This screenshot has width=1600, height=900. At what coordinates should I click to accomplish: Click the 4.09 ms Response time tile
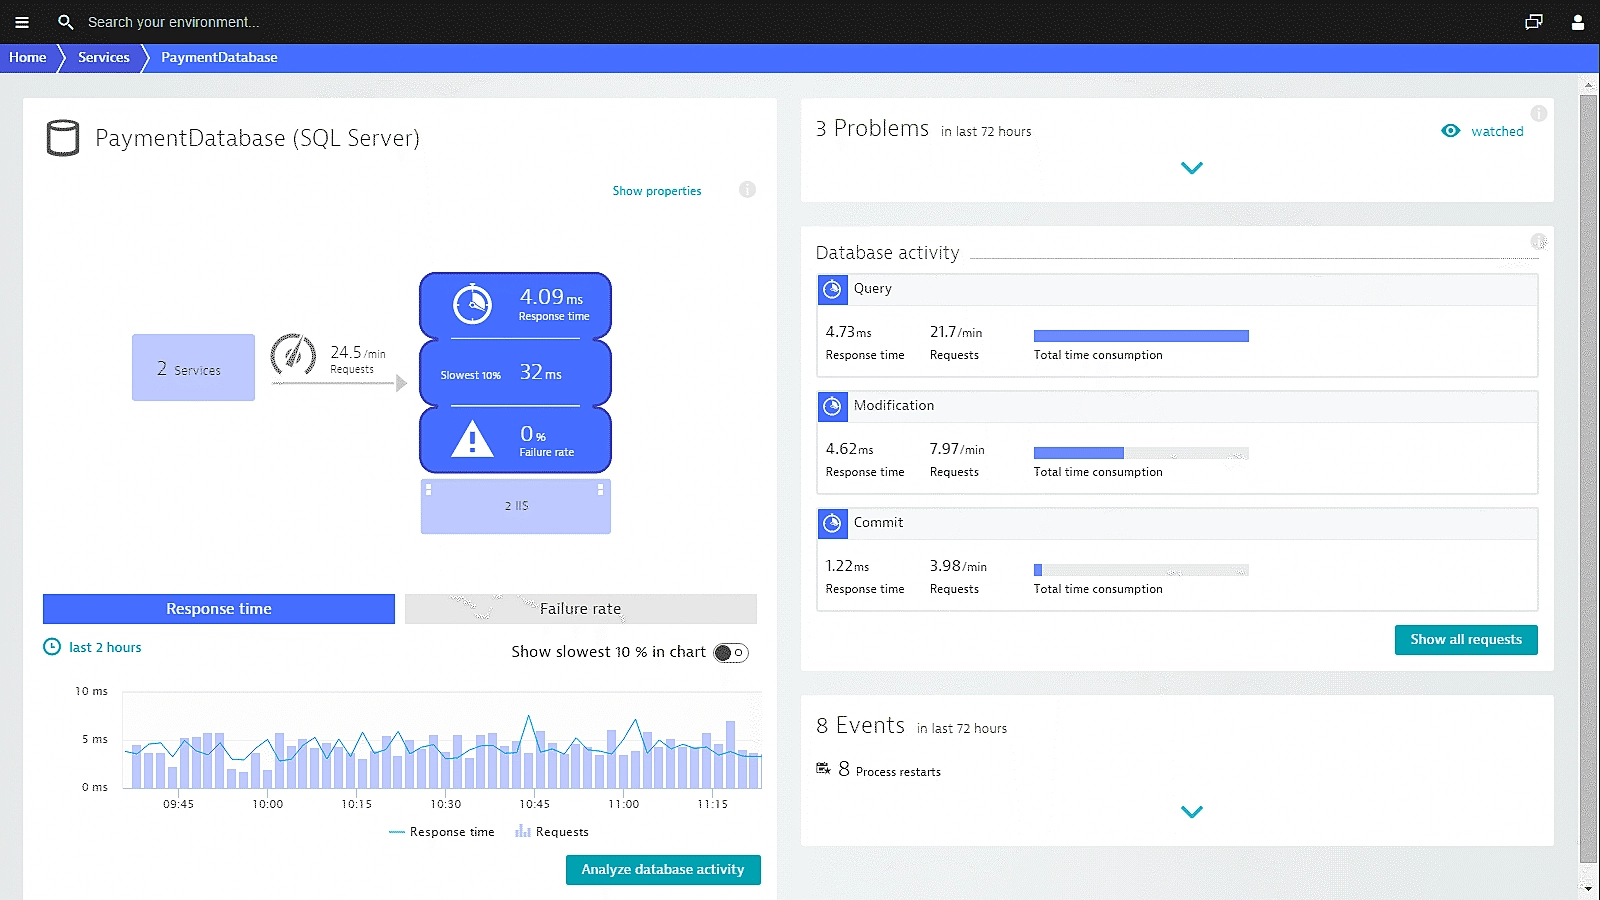point(515,305)
